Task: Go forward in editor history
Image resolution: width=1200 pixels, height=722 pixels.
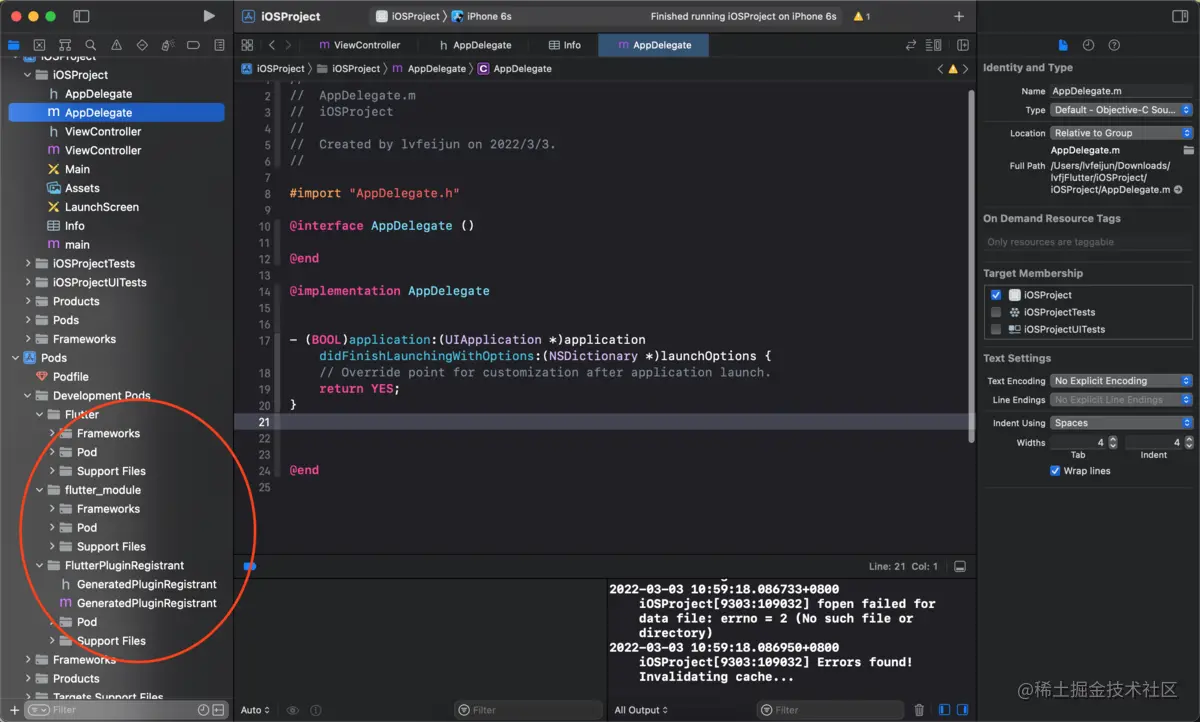Action: (x=288, y=45)
